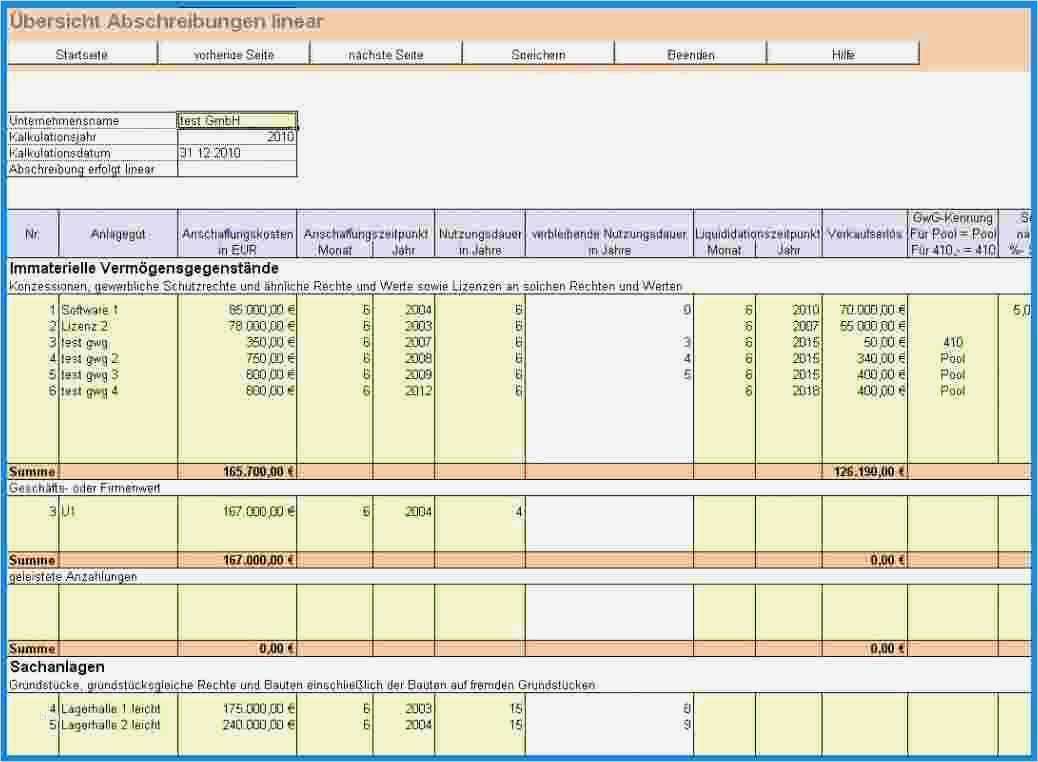Click the Pool marking for test gwg 2
Screen dimensions: 1038x762
click(953, 357)
